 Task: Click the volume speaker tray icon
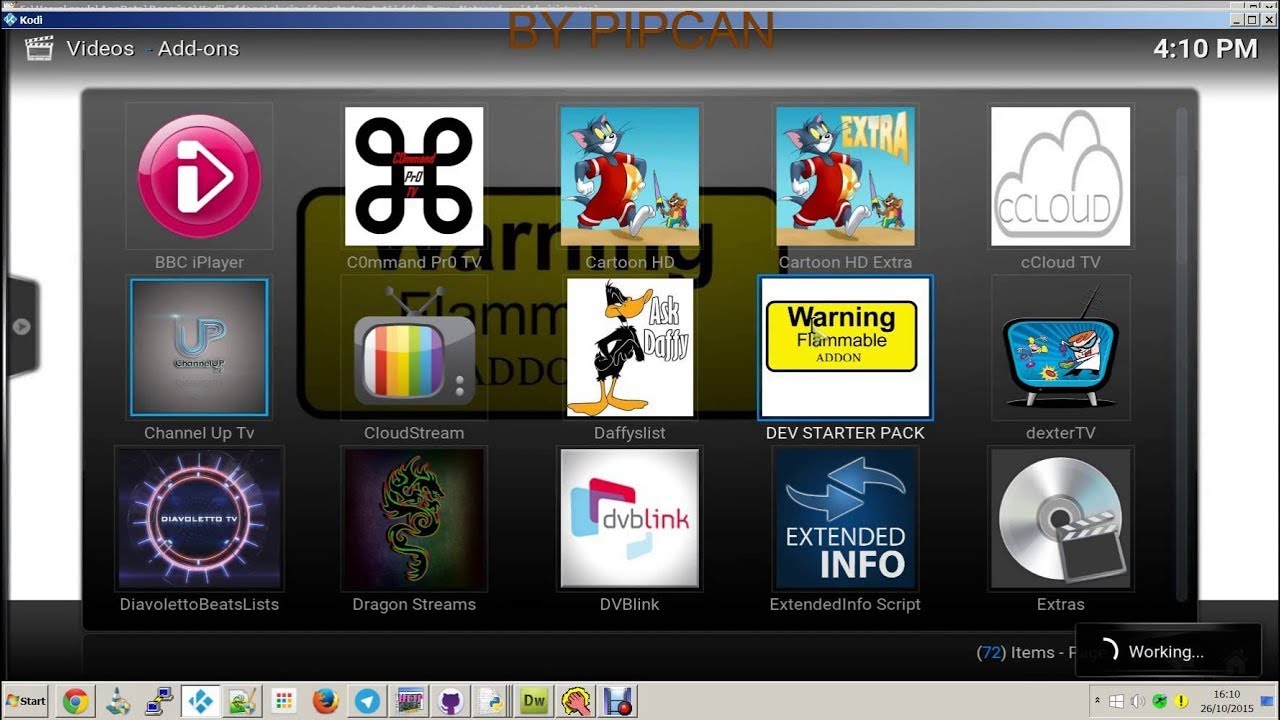1138,701
